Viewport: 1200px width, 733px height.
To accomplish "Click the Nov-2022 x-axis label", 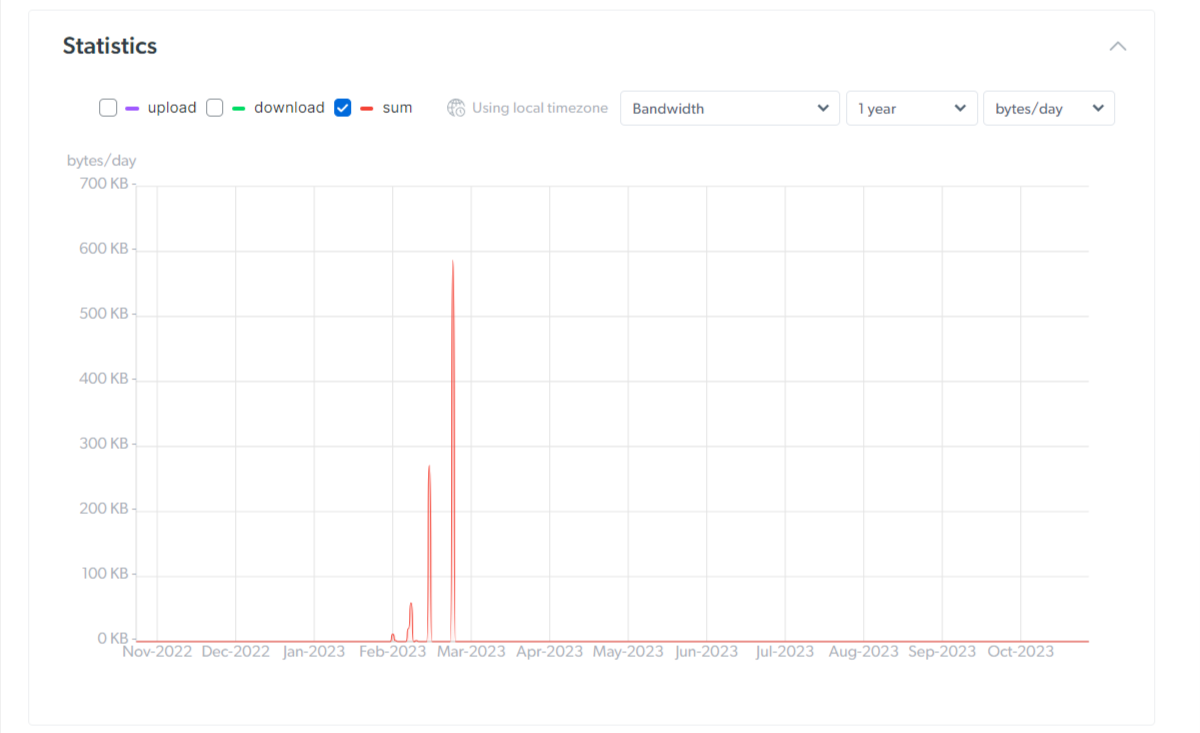I will click(157, 652).
